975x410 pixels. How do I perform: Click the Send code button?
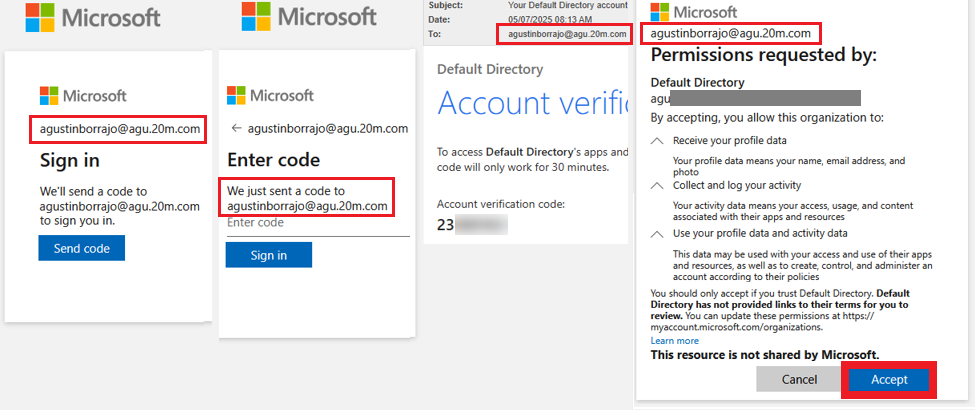pos(81,248)
